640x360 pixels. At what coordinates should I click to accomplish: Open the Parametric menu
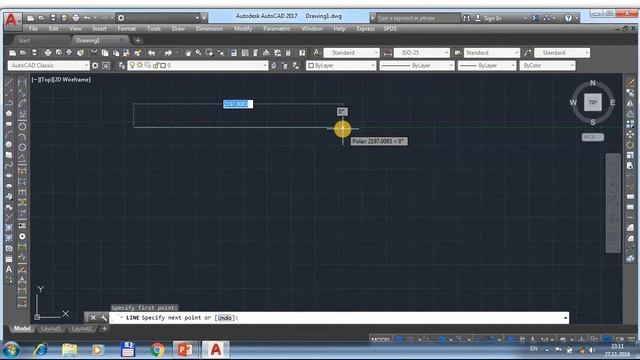[276, 29]
